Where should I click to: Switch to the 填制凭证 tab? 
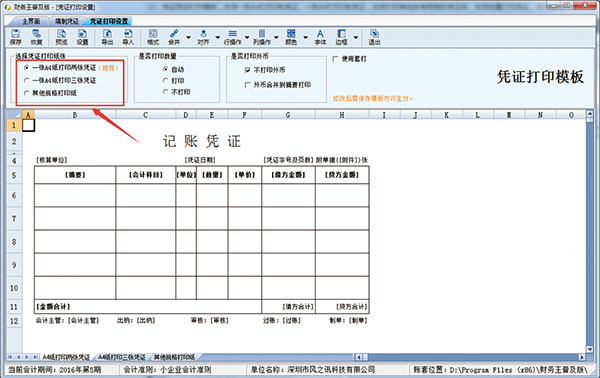coord(67,21)
